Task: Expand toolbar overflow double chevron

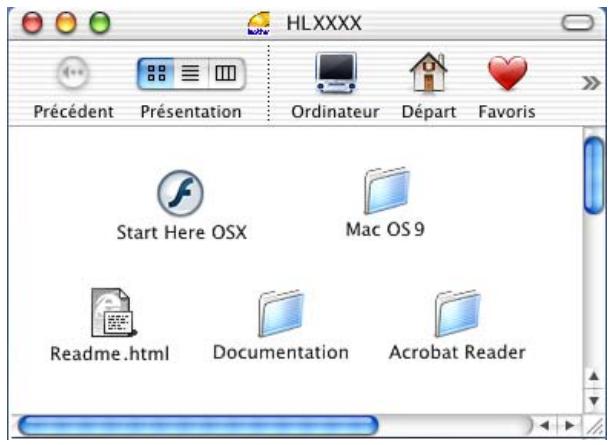Action: (x=591, y=83)
